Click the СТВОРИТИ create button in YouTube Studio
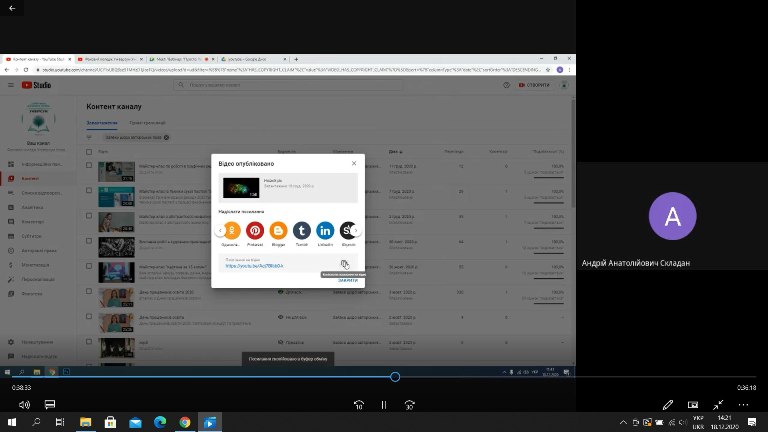Image resolution: width=768 pixels, height=432 pixels. pyautogui.click(x=534, y=85)
